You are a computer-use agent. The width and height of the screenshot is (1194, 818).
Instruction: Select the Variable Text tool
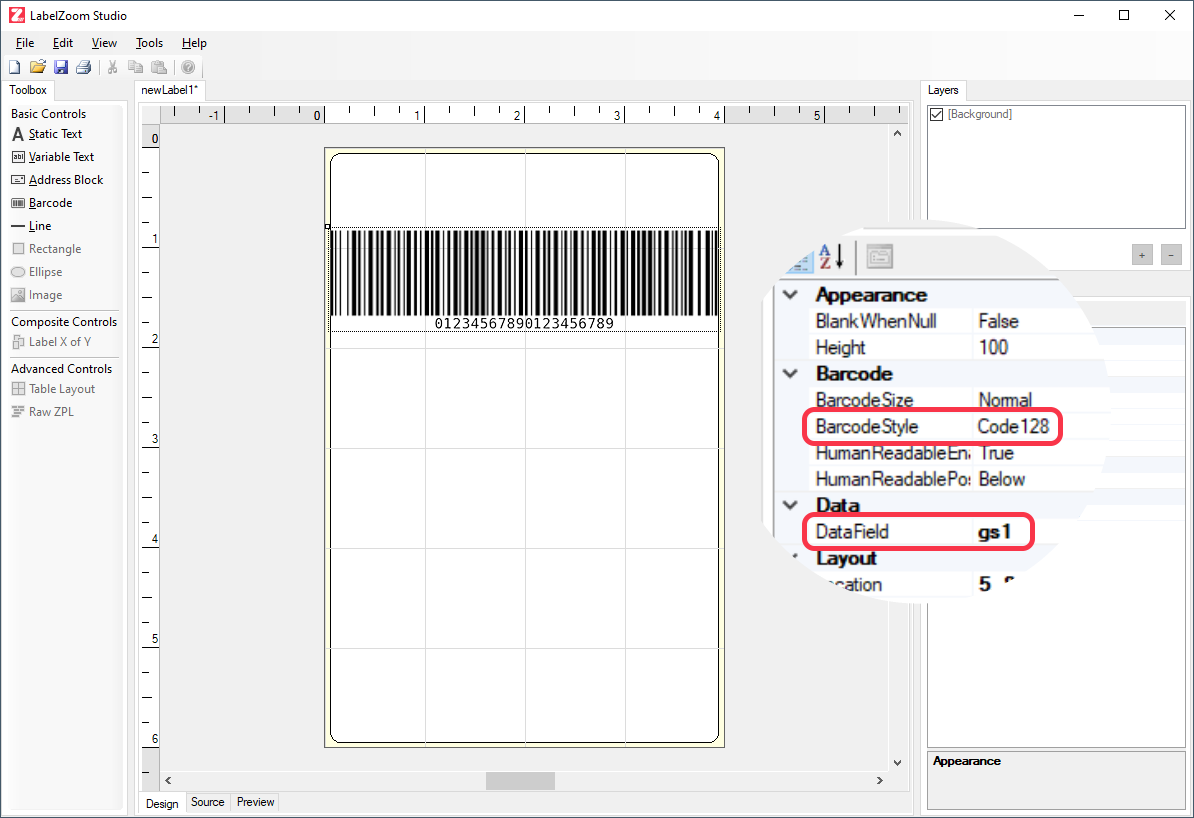click(53, 157)
